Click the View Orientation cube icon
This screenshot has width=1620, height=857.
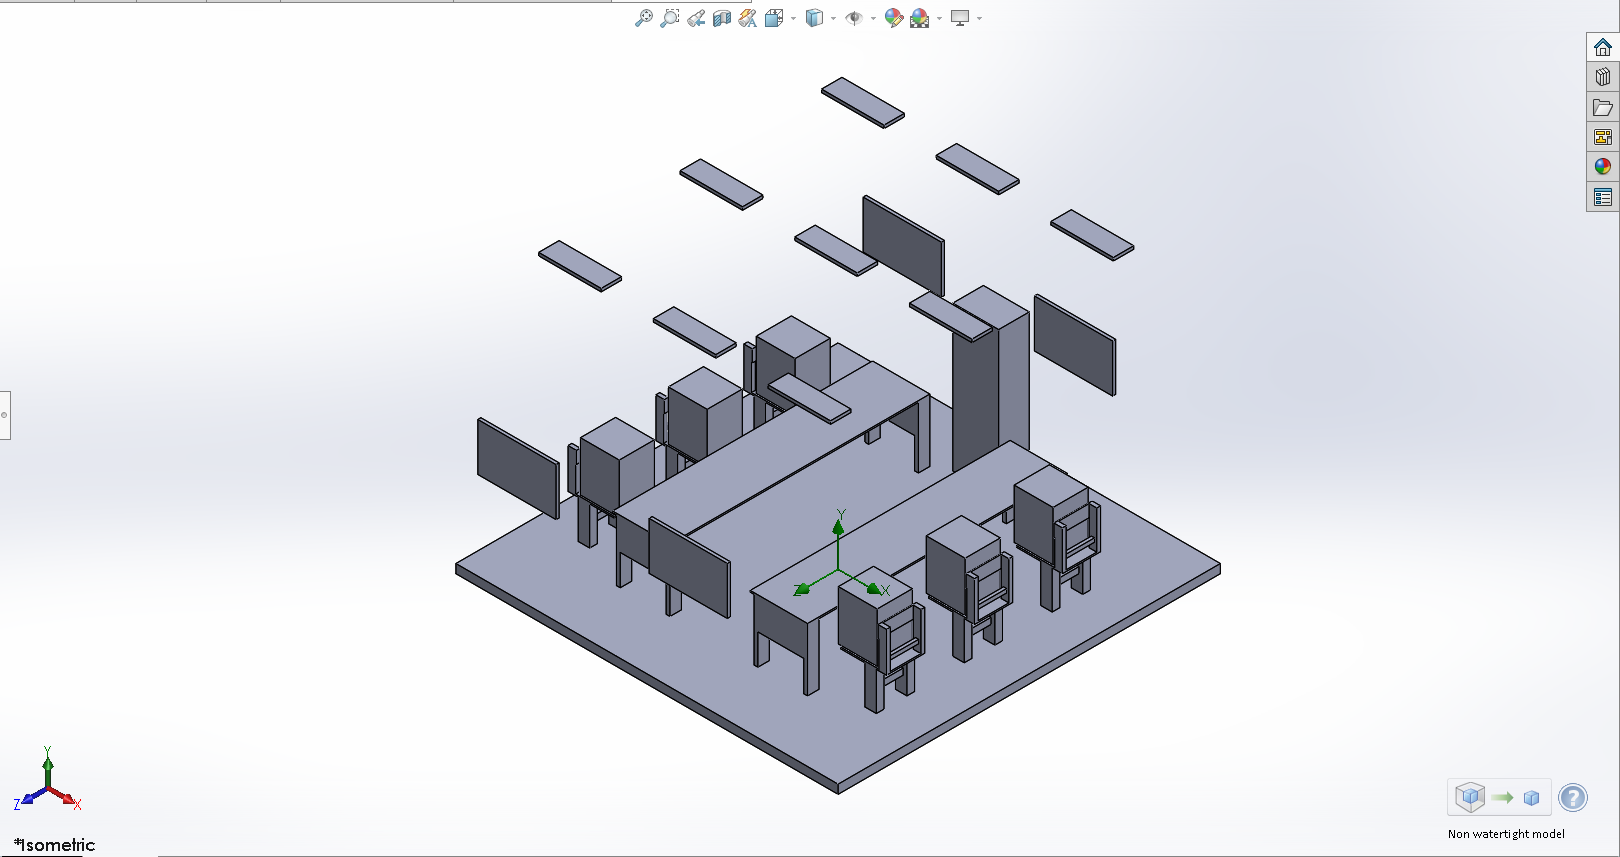point(774,18)
